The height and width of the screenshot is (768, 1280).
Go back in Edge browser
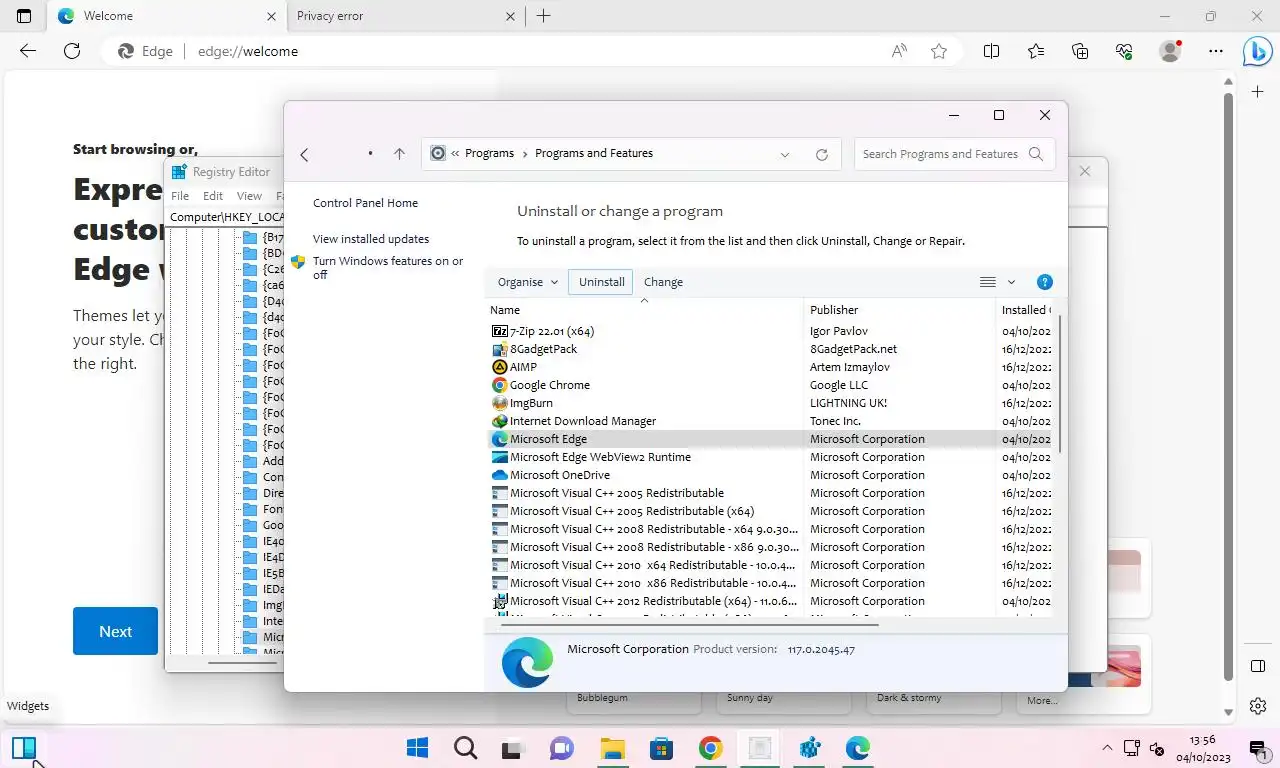(28, 51)
